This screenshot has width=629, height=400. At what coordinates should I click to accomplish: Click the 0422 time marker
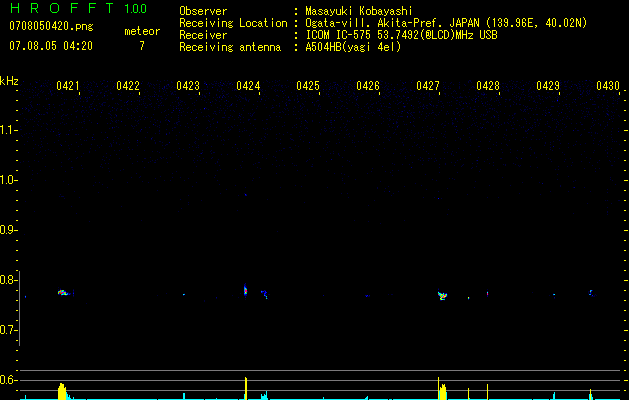pyautogui.click(x=128, y=86)
